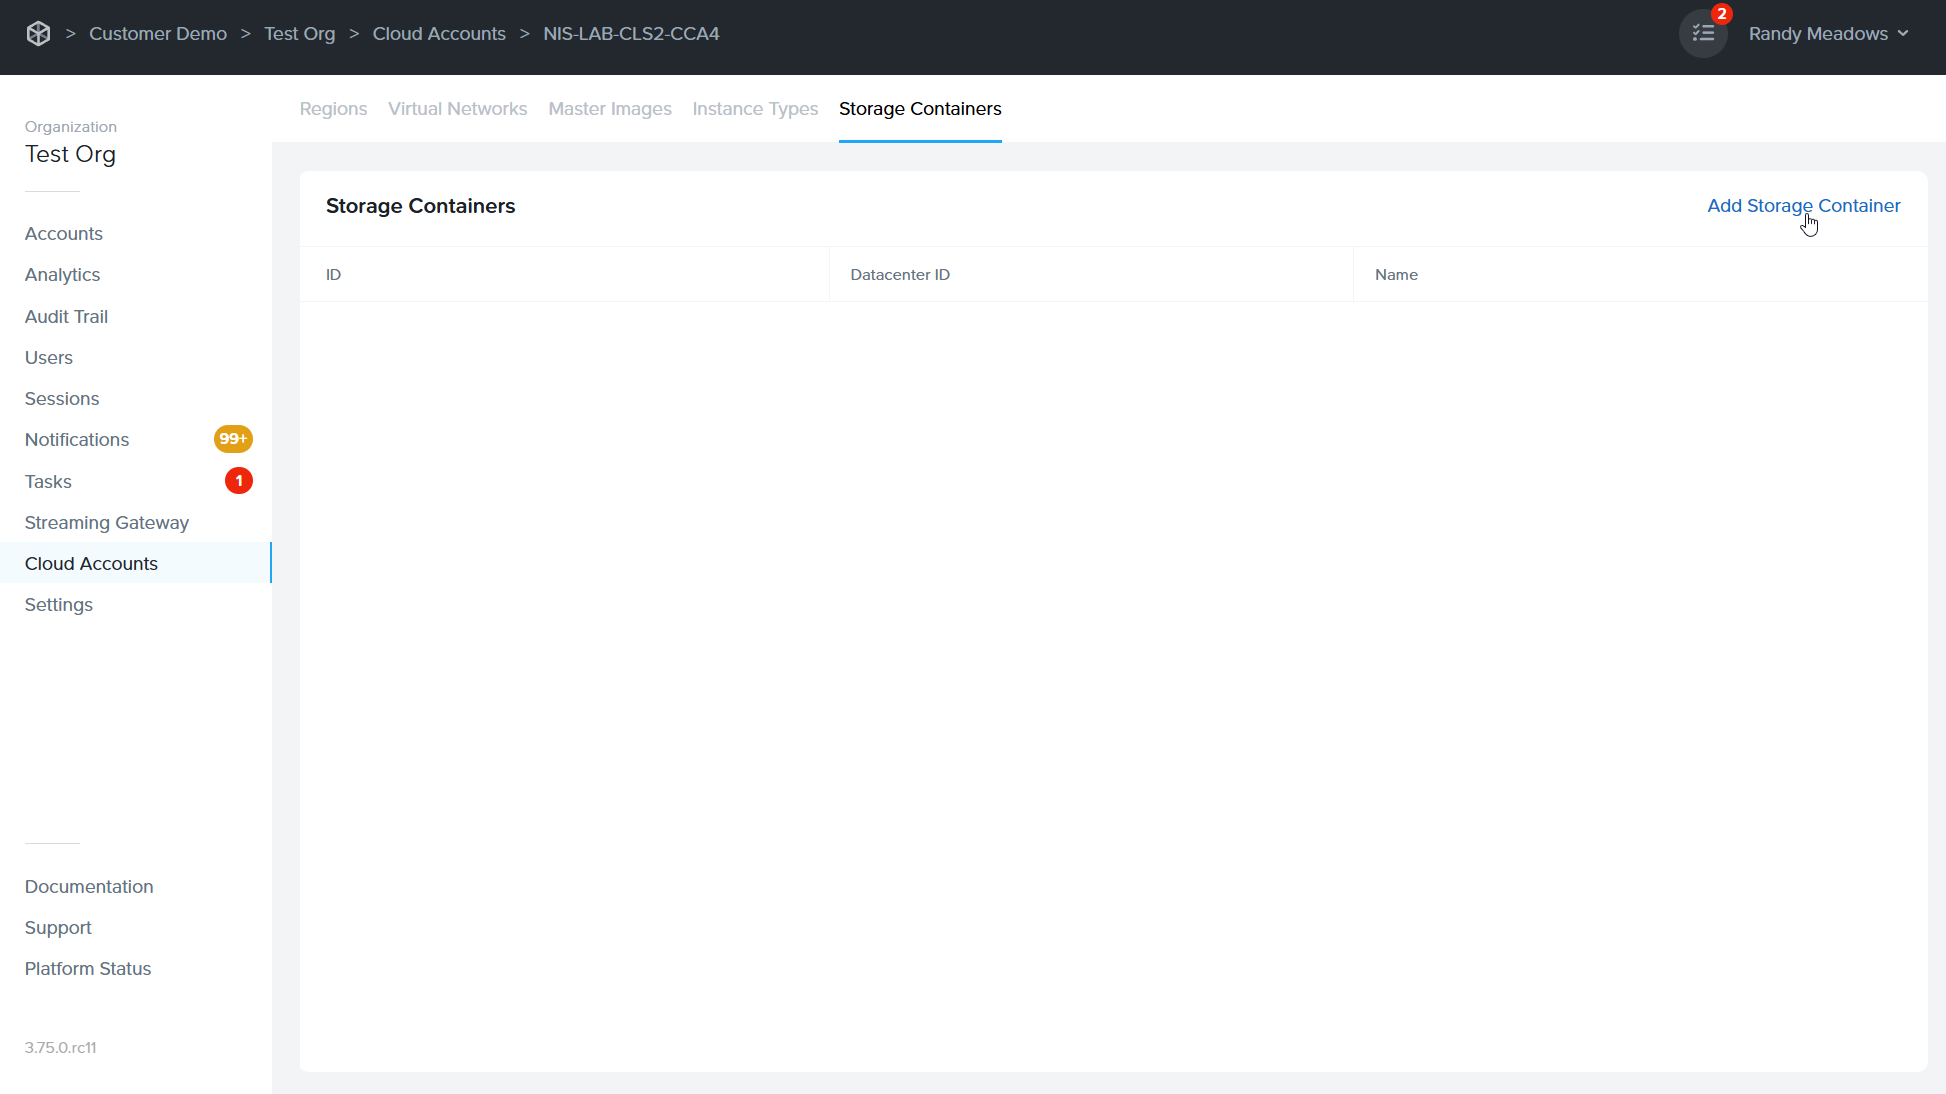Image resolution: width=1946 pixels, height=1094 pixels.
Task: Open the Sessions page
Action: click(x=61, y=398)
